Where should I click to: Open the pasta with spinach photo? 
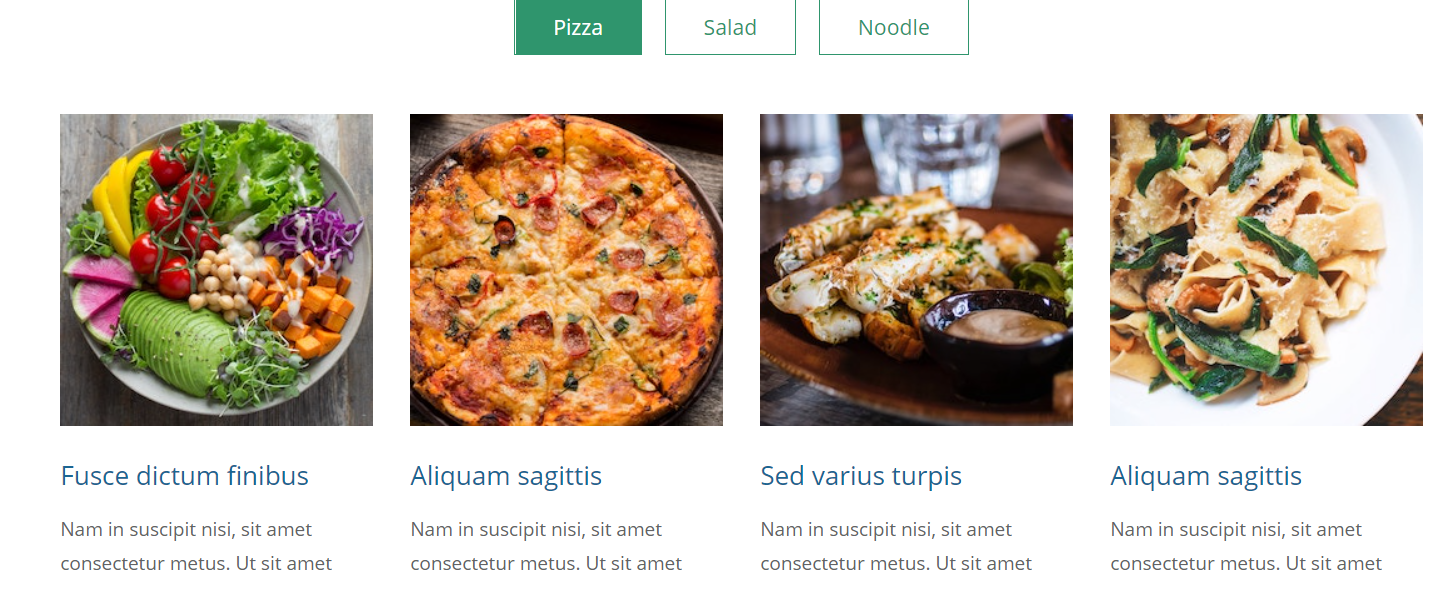click(1266, 270)
